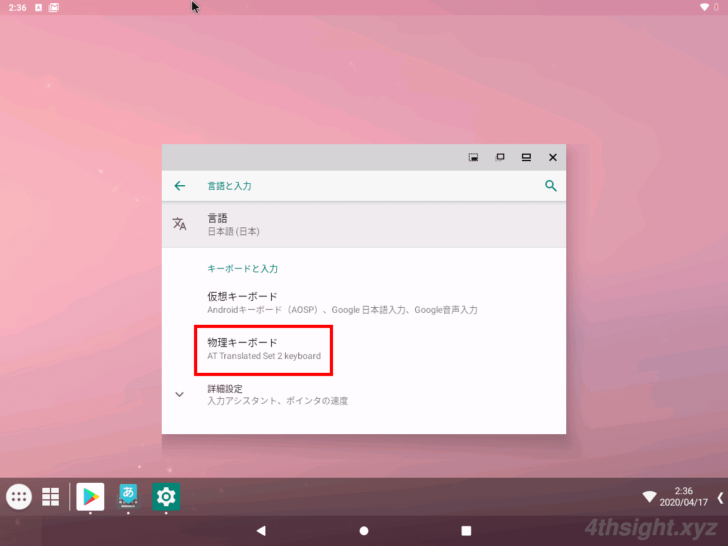The image size is (728, 546).
Task: Maximize the settings window
Action: point(526,157)
